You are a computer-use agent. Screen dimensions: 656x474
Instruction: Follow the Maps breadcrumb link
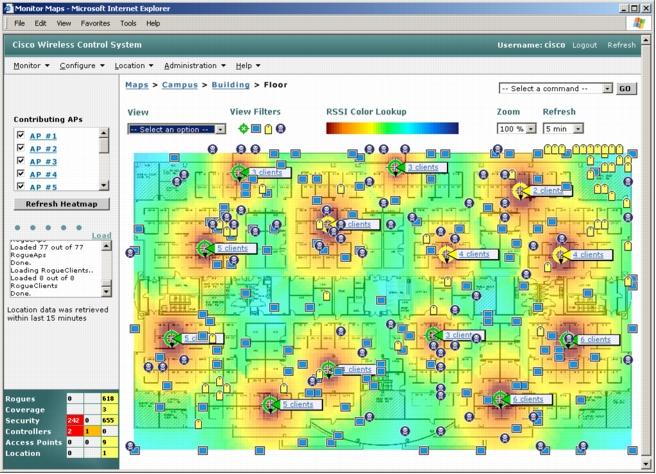pos(137,85)
